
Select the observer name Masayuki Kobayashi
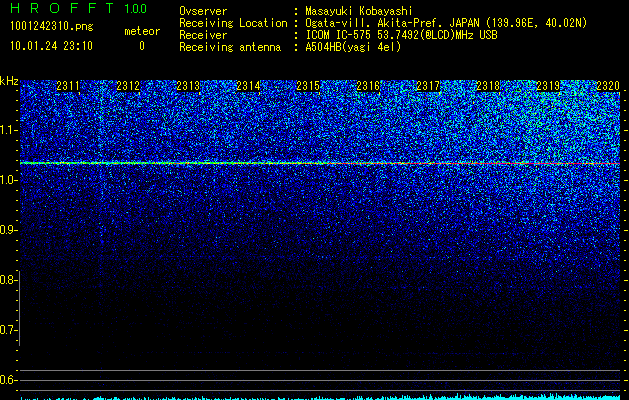click(359, 11)
